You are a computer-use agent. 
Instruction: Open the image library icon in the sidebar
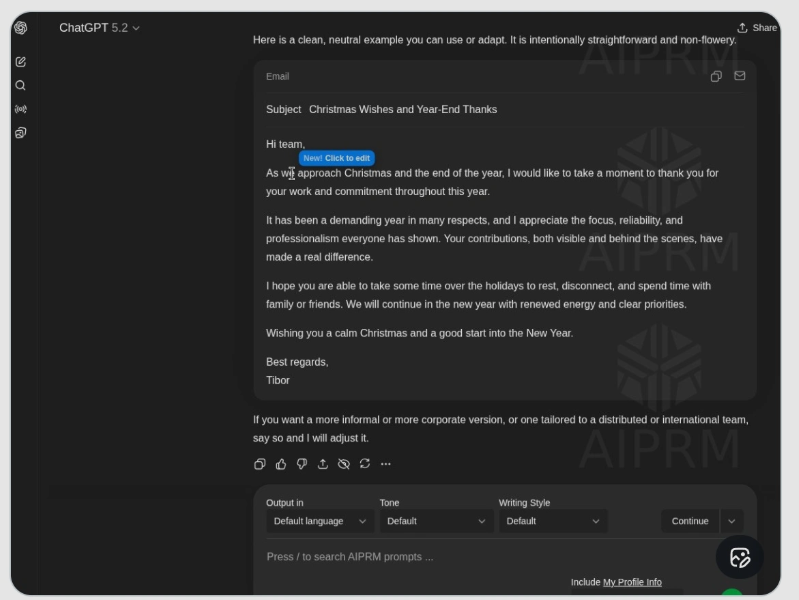pyautogui.click(x=20, y=133)
